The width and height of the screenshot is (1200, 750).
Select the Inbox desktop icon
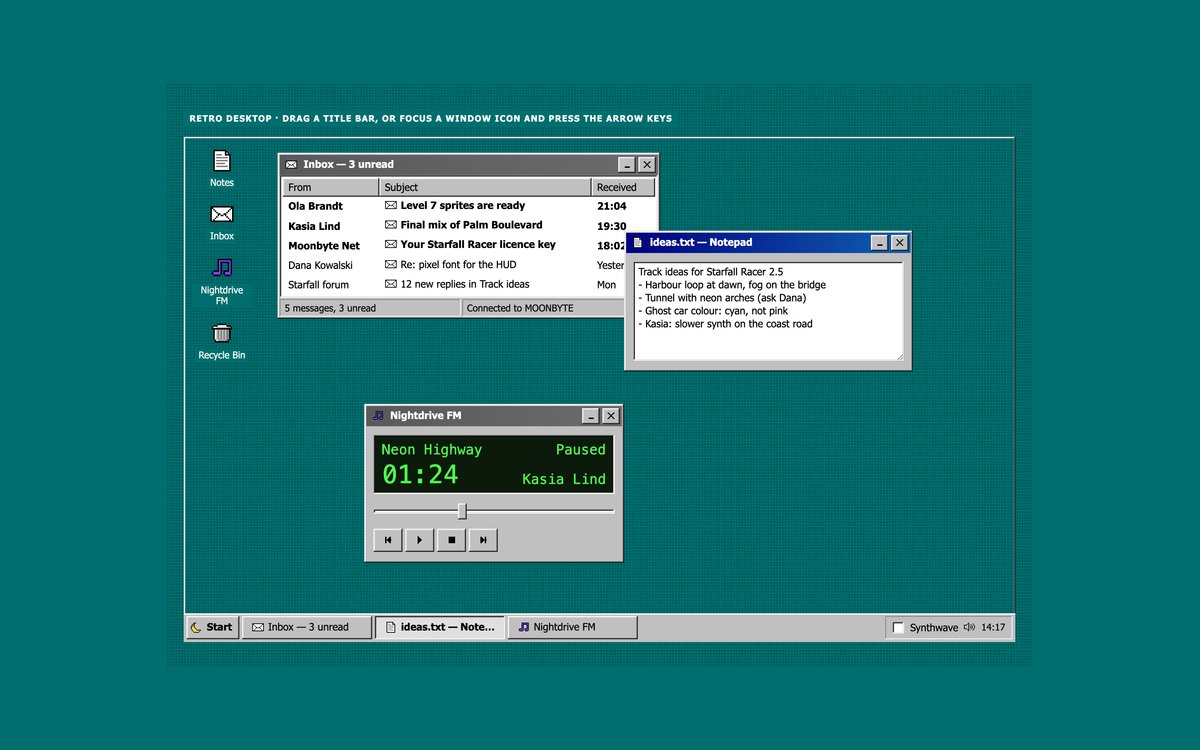222,222
